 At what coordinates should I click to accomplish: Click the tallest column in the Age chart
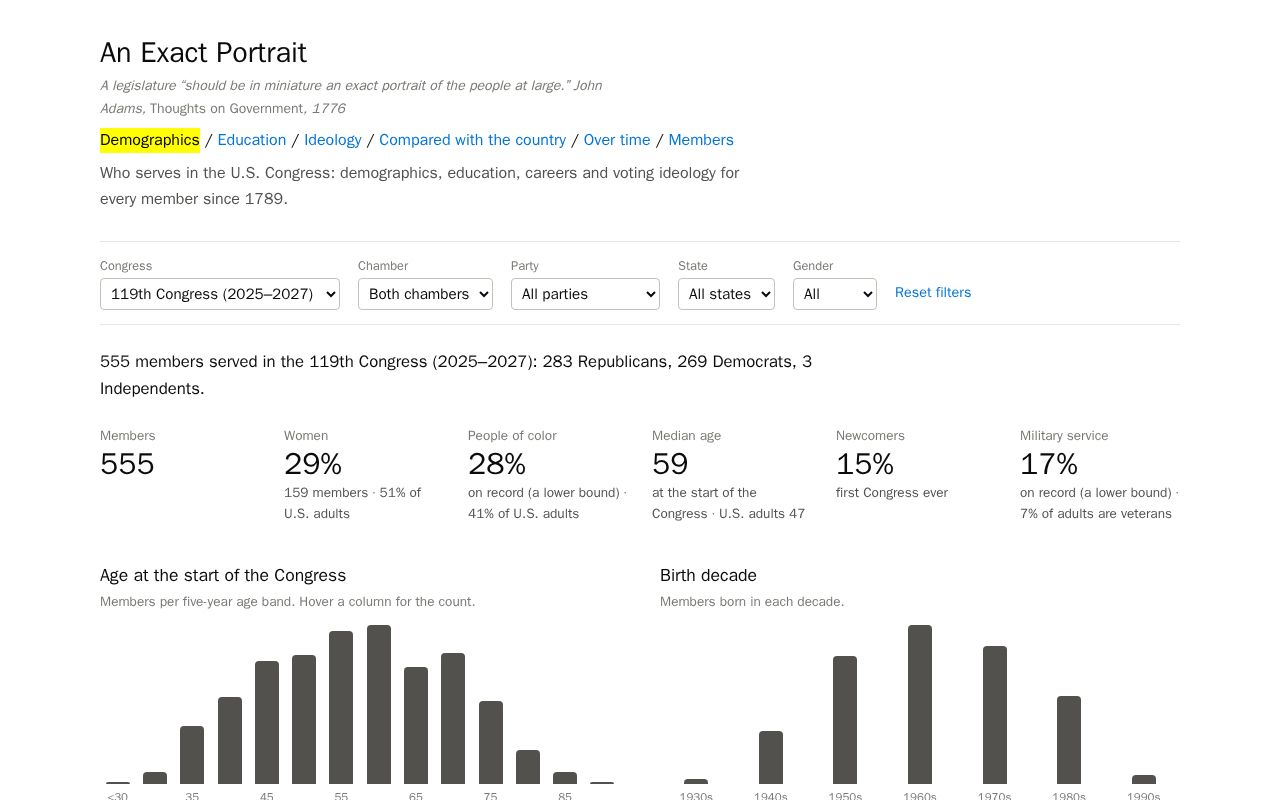coord(379,705)
